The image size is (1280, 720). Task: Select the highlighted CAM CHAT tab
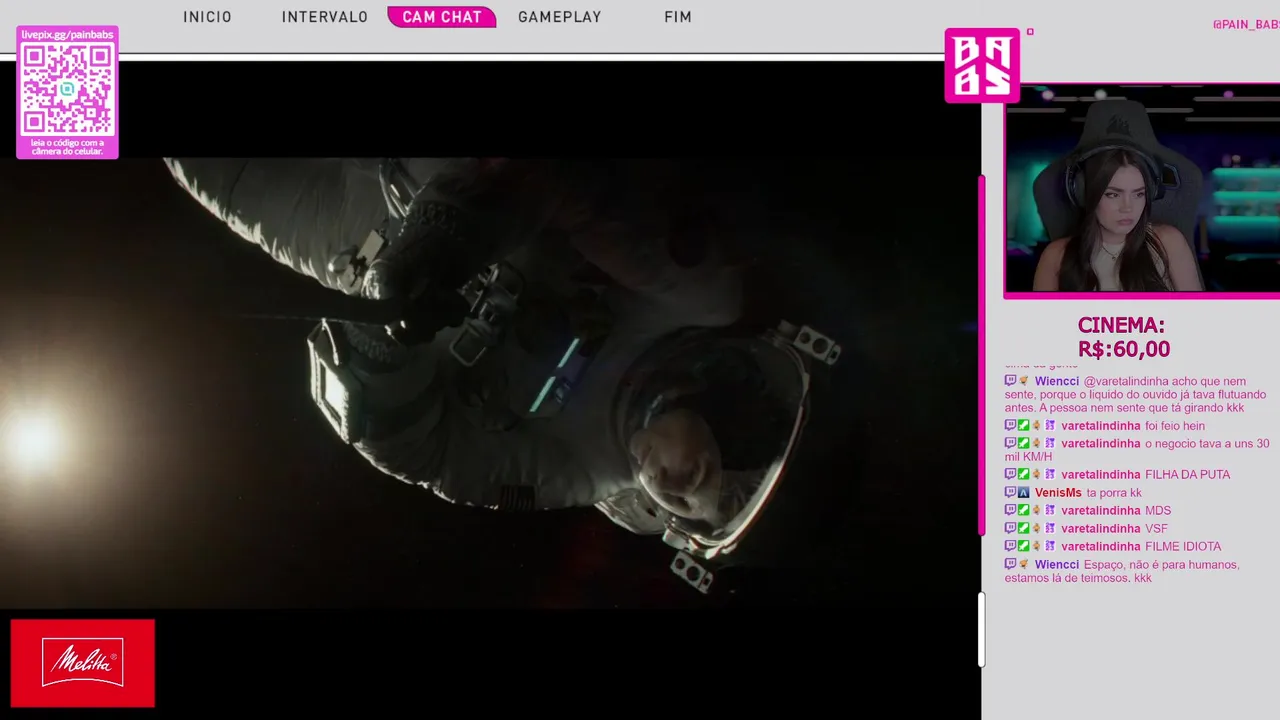tap(442, 17)
